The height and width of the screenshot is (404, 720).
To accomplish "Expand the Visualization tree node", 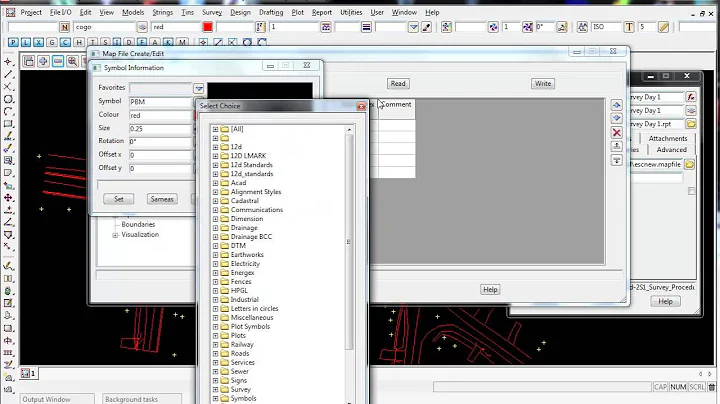I will [x=115, y=235].
